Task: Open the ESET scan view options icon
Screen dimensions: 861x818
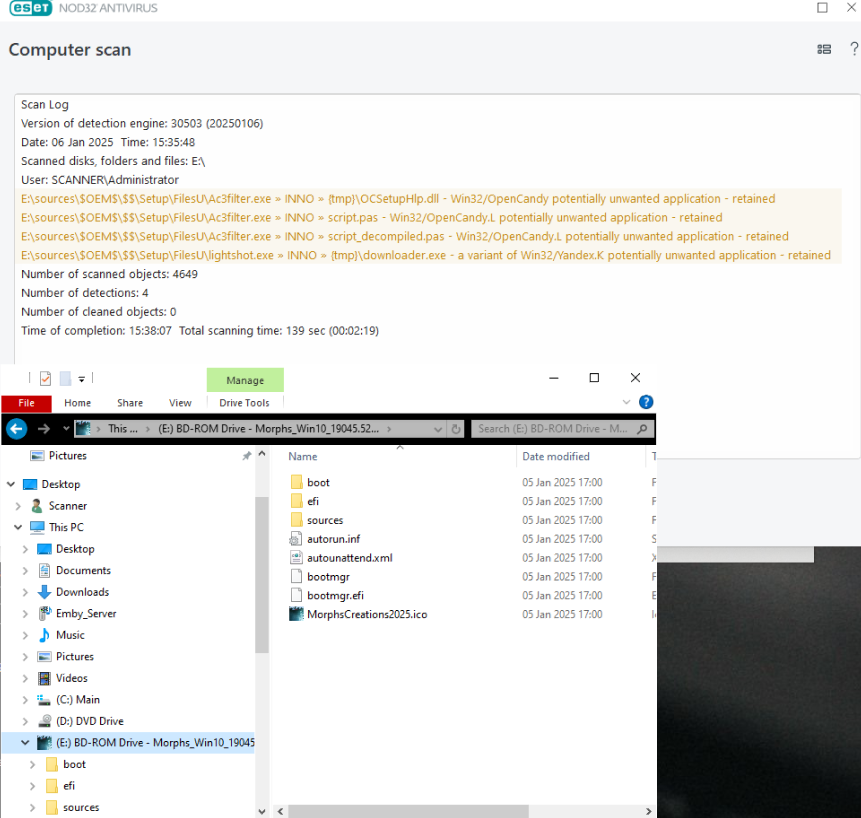Action: pos(824,49)
